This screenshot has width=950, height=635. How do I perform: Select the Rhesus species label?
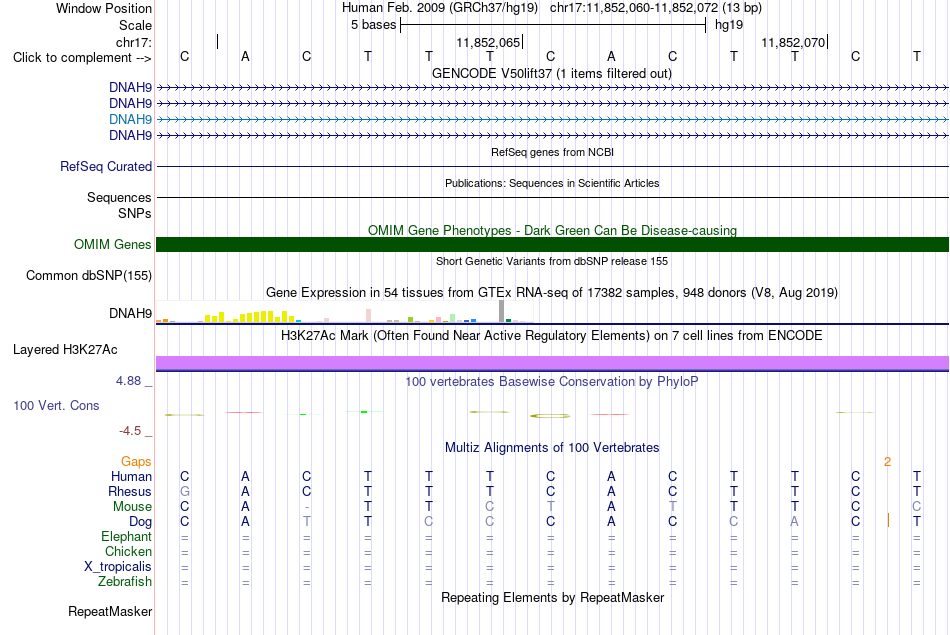point(130,491)
